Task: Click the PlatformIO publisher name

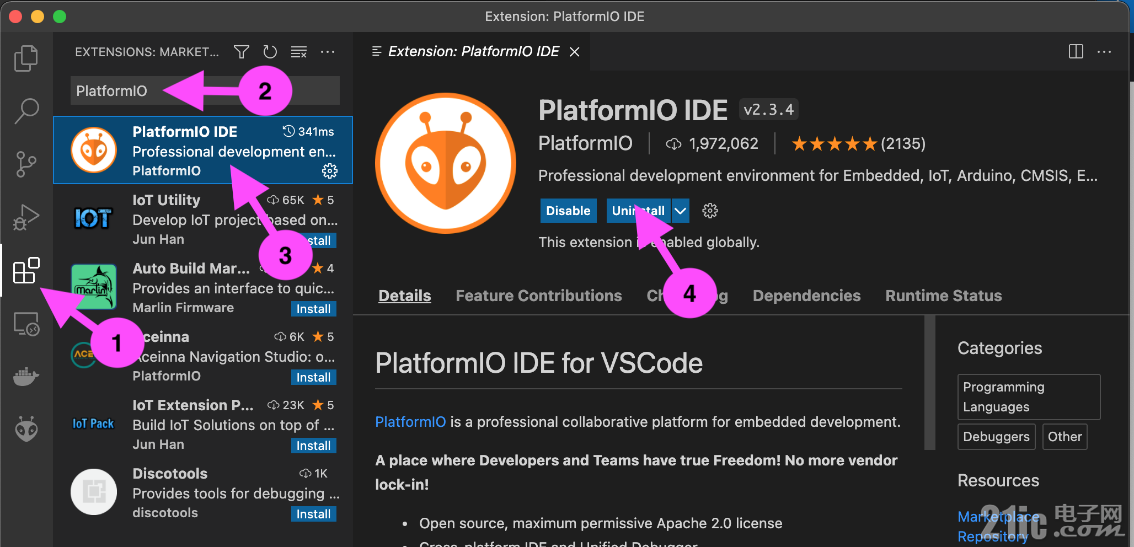Action: [x=585, y=143]
